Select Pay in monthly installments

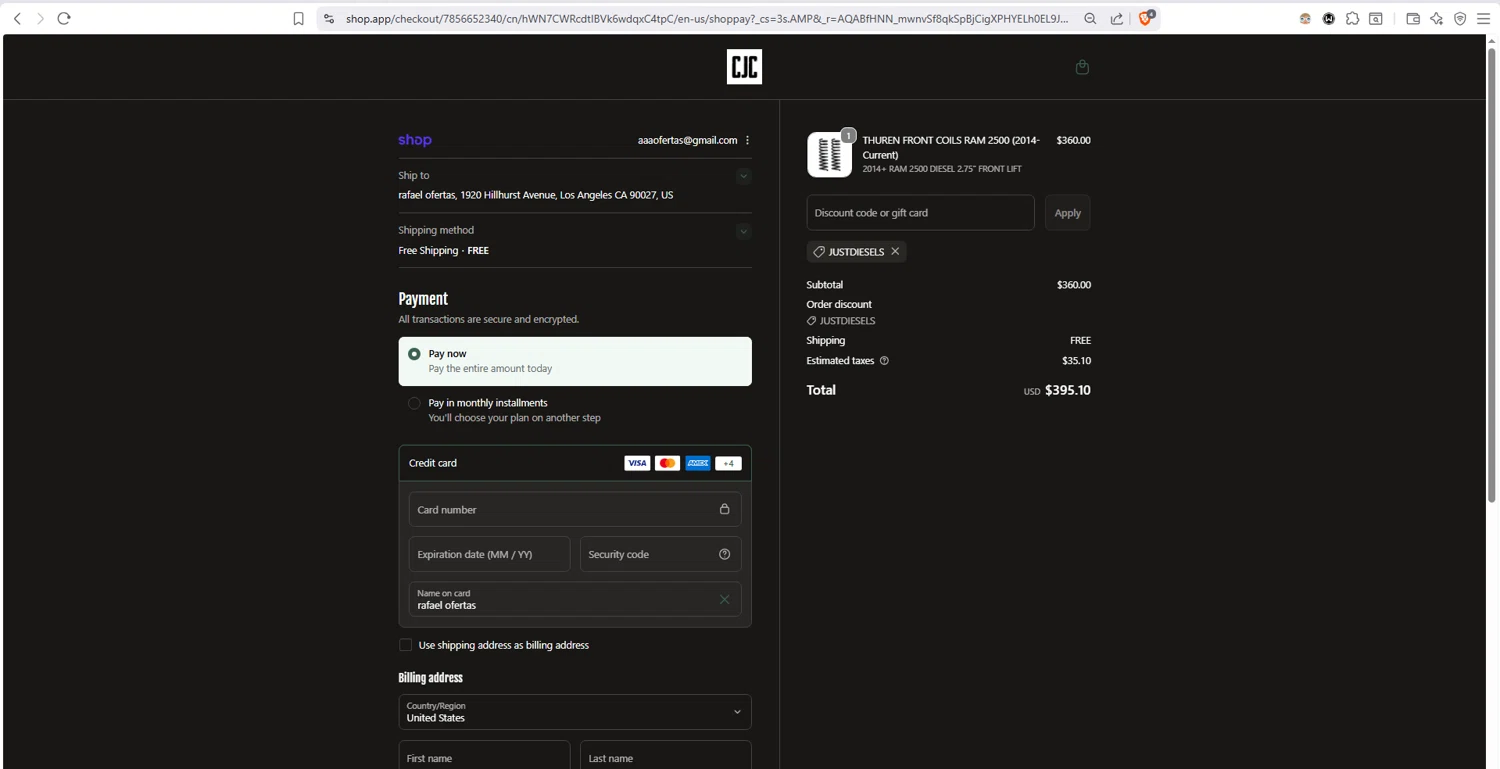[x=575, y=410]
